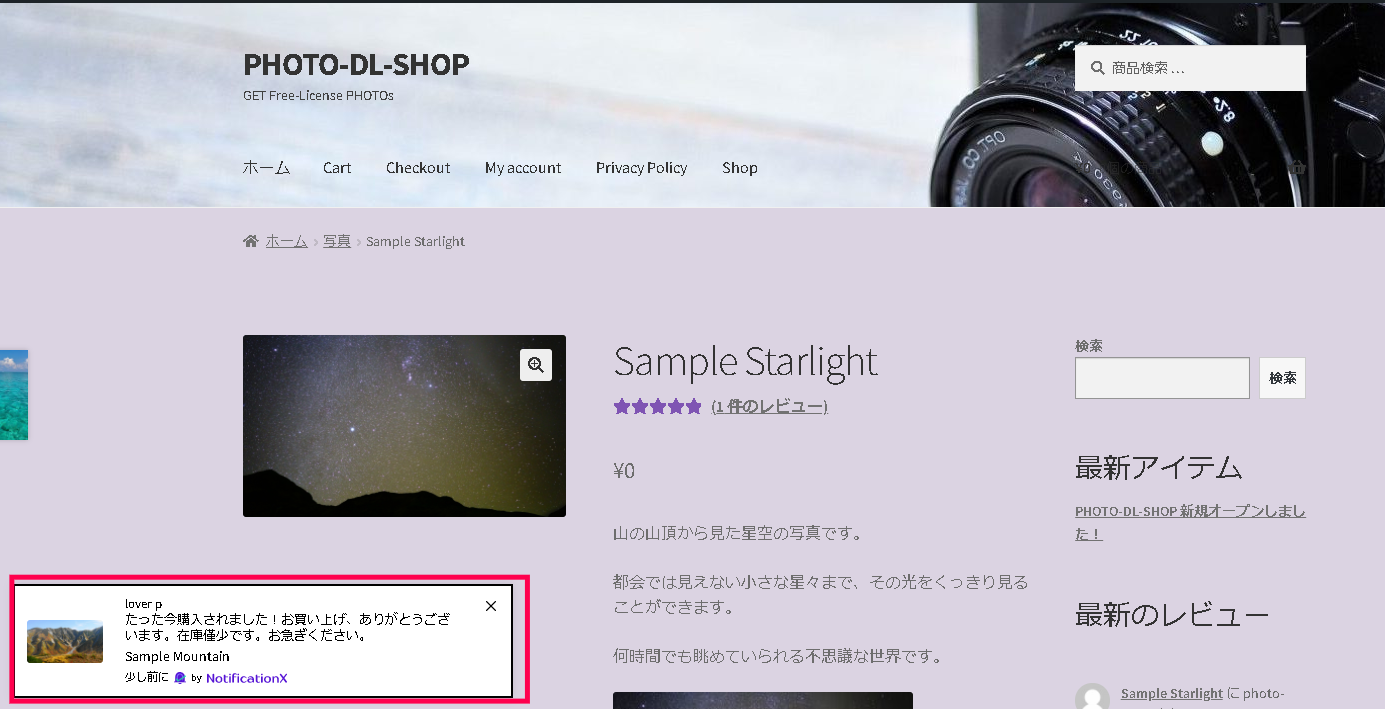1385x709 pixels.
Task: Click the 商品検索 product search field
Action: [1190, 68]
